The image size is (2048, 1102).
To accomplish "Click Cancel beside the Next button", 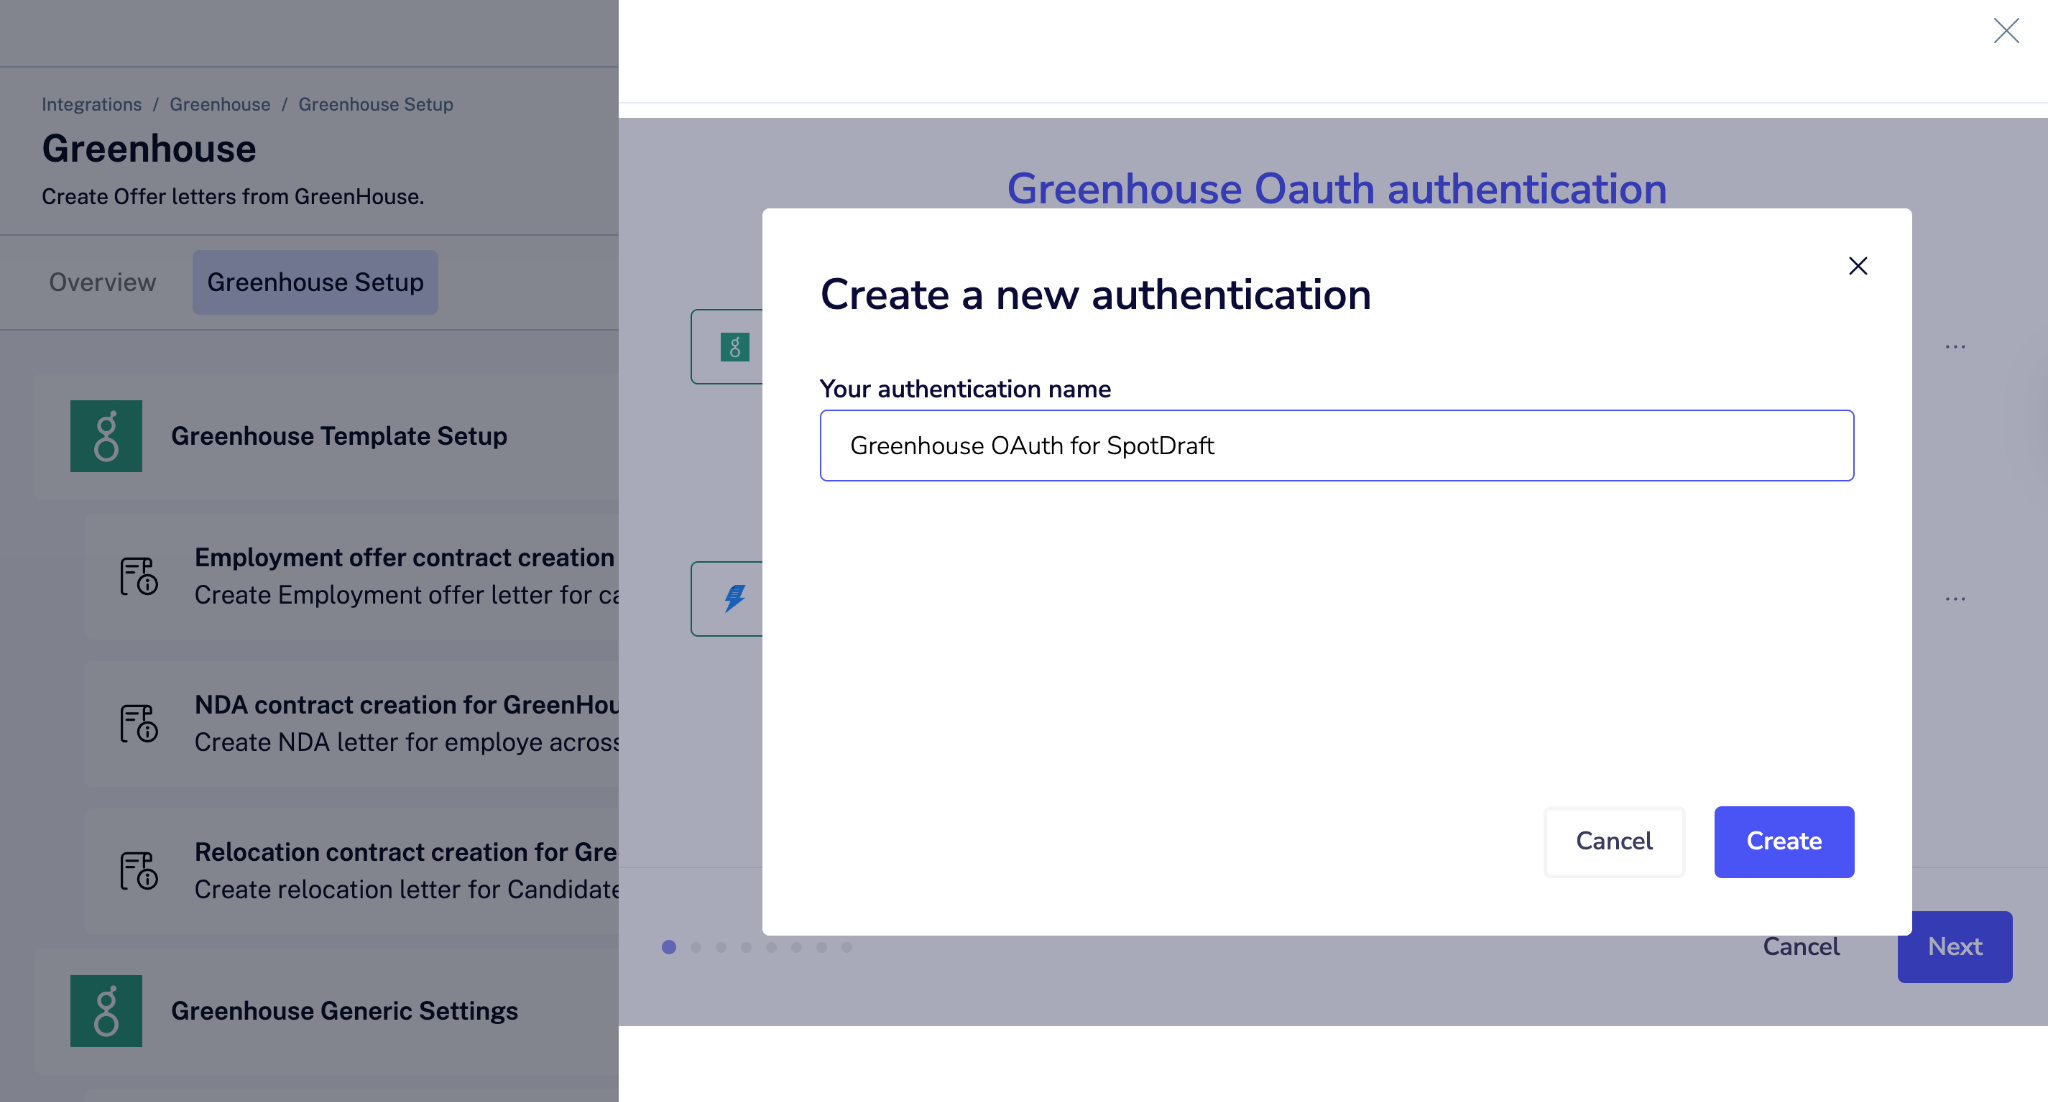I will coord(1800,946).
